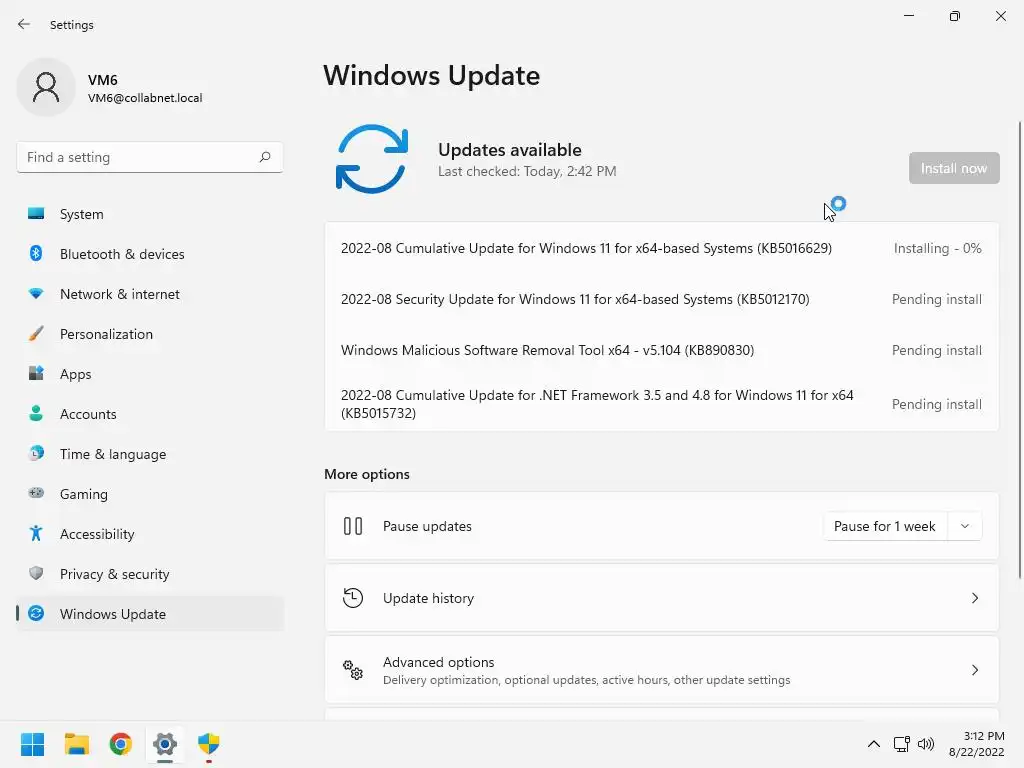Click Advanced options label
The image size is (1024, 768).
coord(438,662)
